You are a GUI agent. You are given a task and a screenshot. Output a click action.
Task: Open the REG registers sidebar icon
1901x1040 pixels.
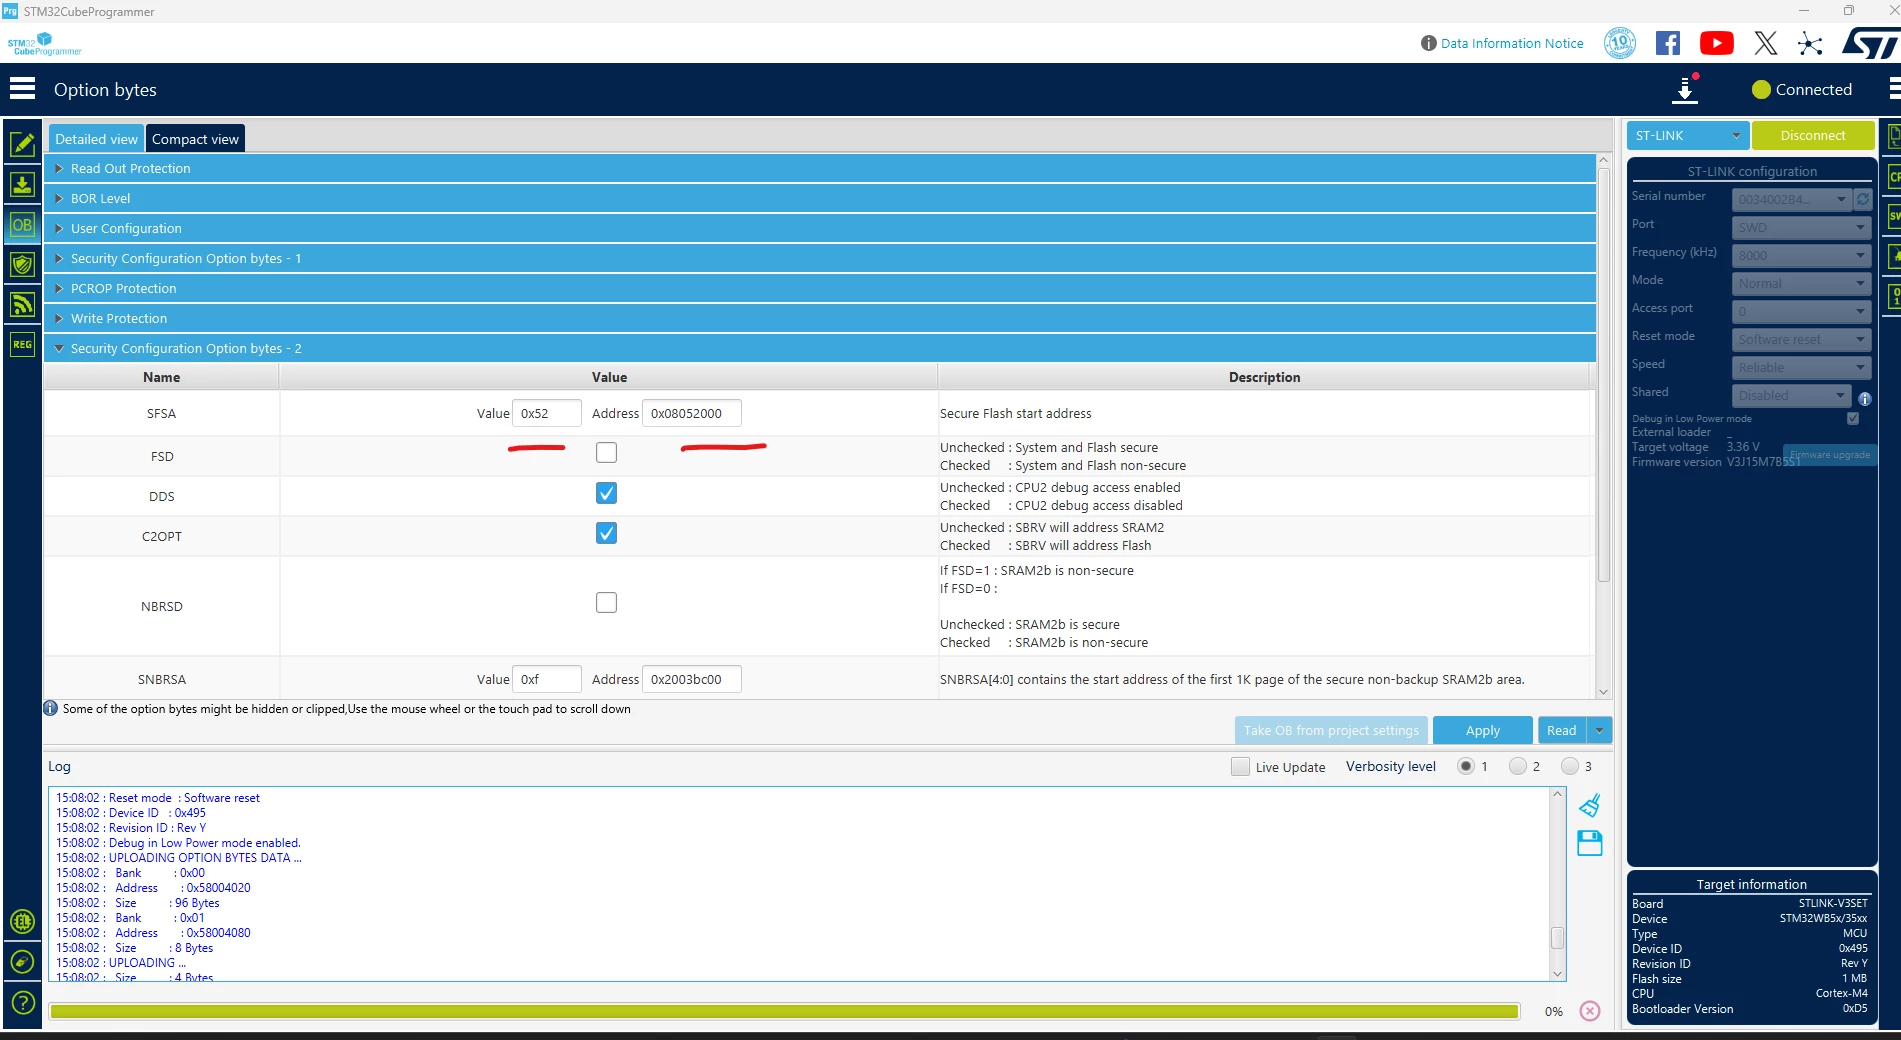pos(22,345)
